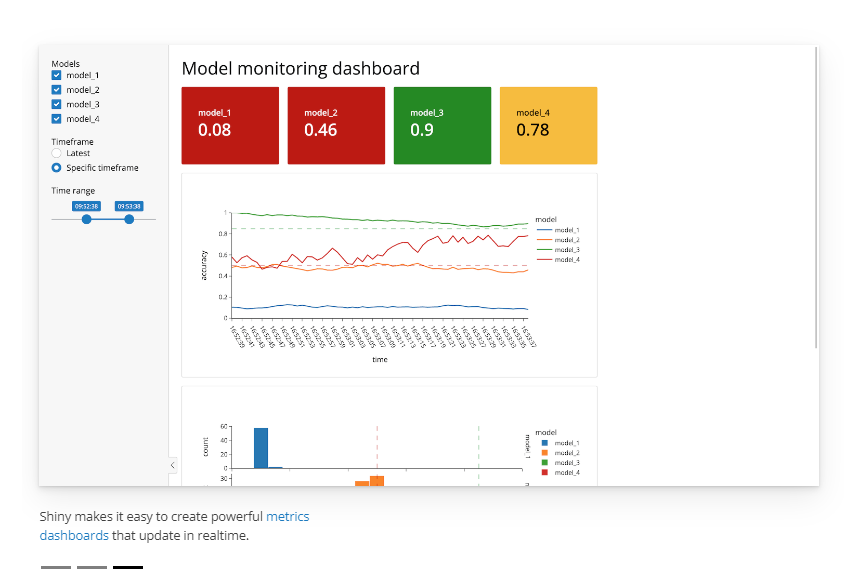Select the Latest timeframe radio button
844x587 pixels.
tap(57, 153)
